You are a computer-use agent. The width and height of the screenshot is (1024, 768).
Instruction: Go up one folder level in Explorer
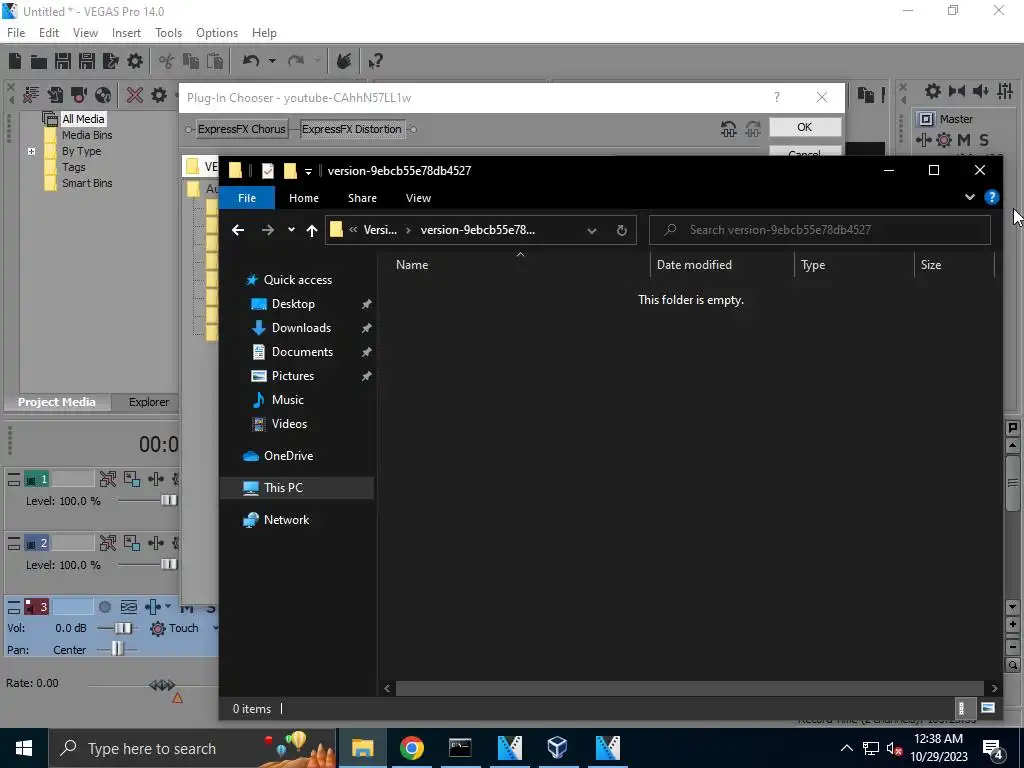click(x=312, y=230)
